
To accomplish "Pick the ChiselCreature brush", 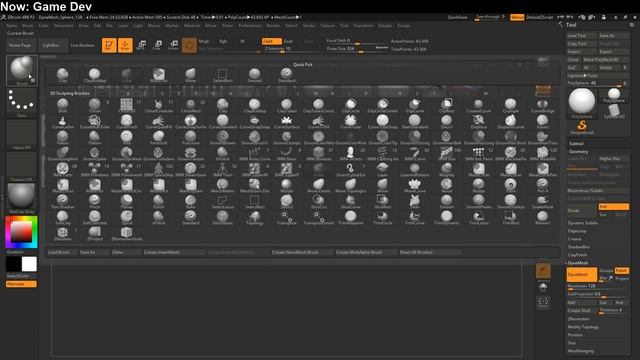I will (158, 105).
